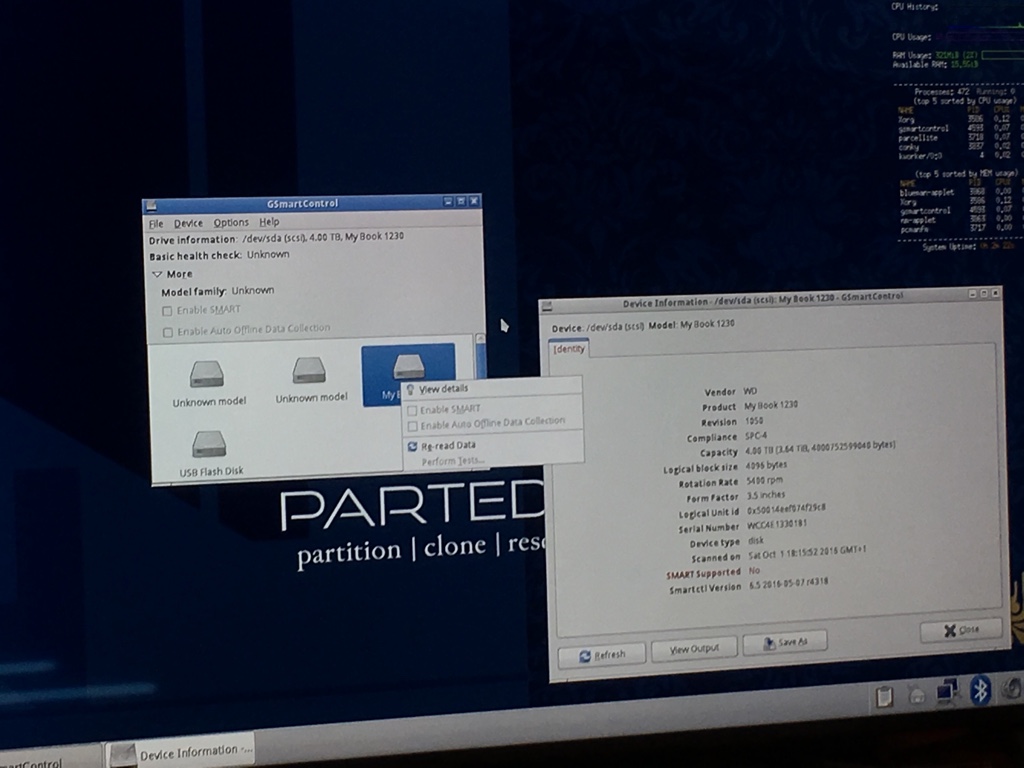This screenshot has width=1024, height=768.
Task: Click the Vendor WD value
Action: (x=750, y=391)
